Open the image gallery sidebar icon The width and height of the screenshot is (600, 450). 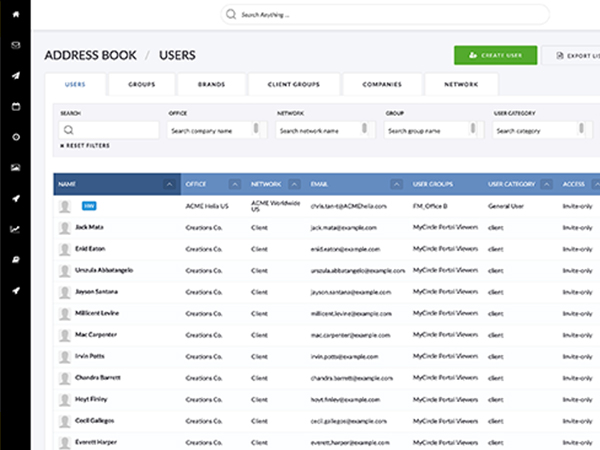16,167
